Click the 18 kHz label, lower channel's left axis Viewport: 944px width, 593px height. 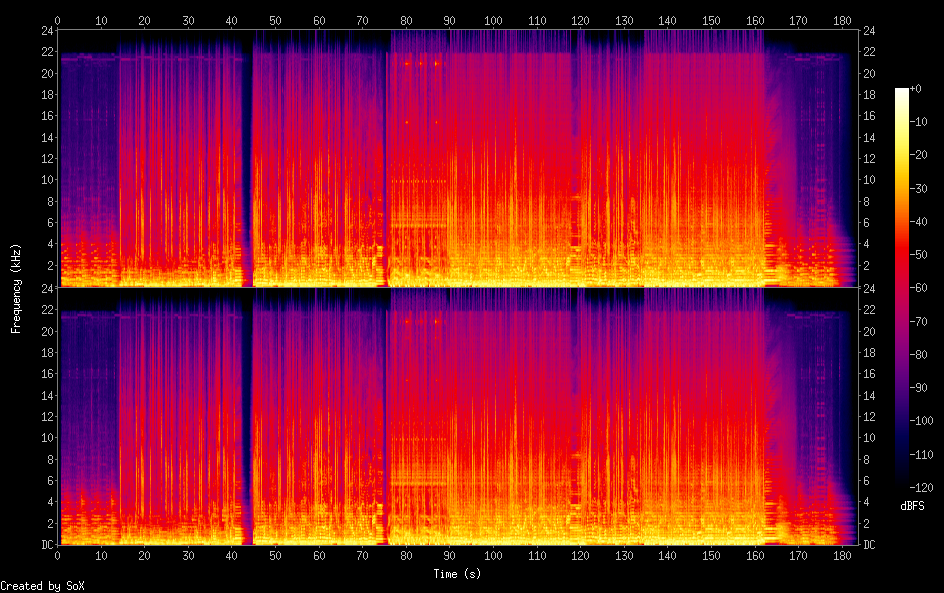pyautogui.click(x=48, y=353)
